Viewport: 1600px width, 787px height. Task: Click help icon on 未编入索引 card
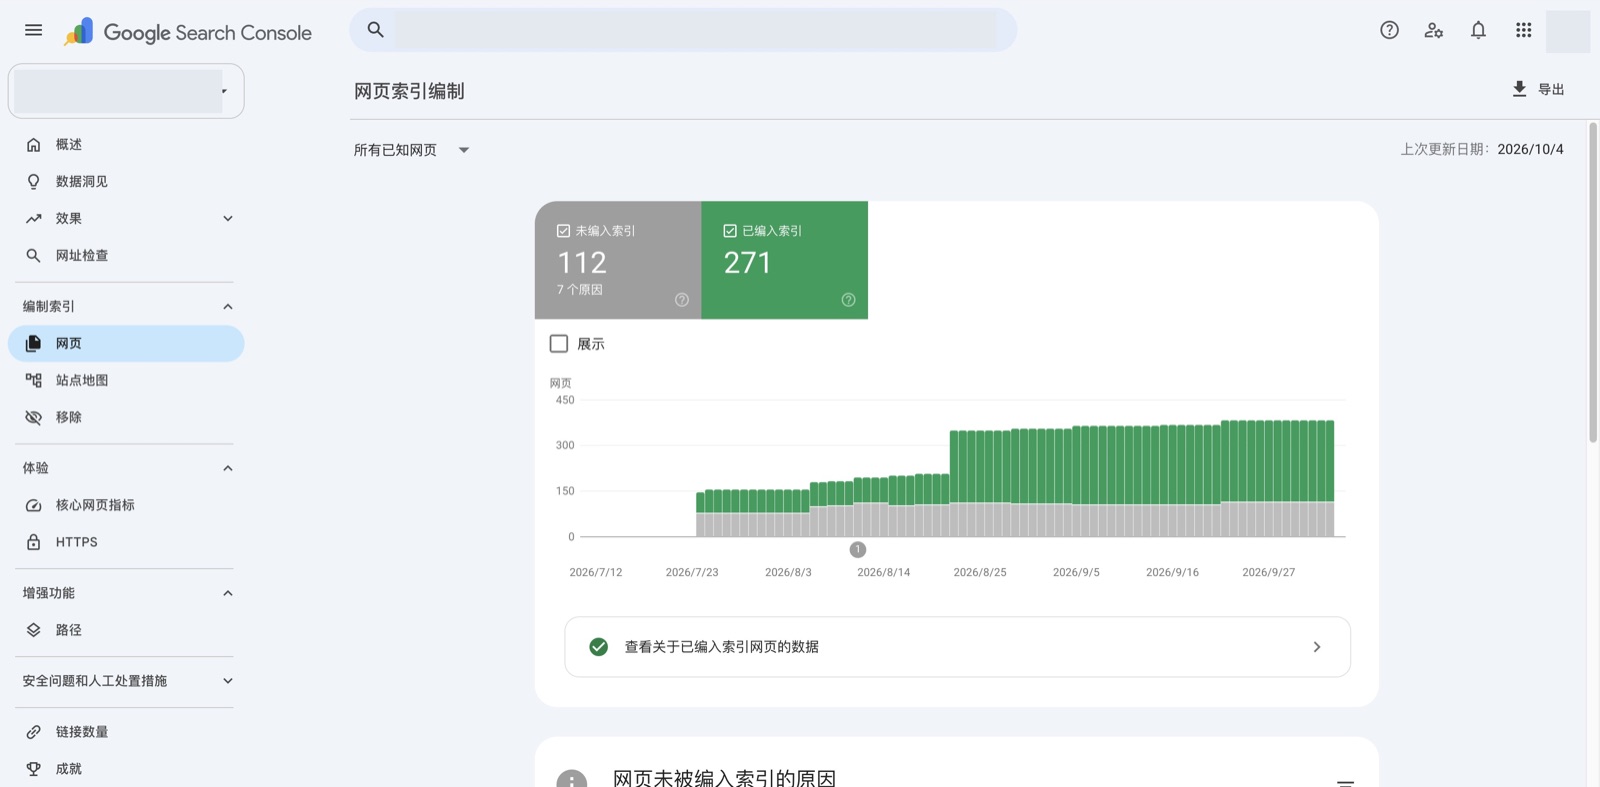point(682,300)
